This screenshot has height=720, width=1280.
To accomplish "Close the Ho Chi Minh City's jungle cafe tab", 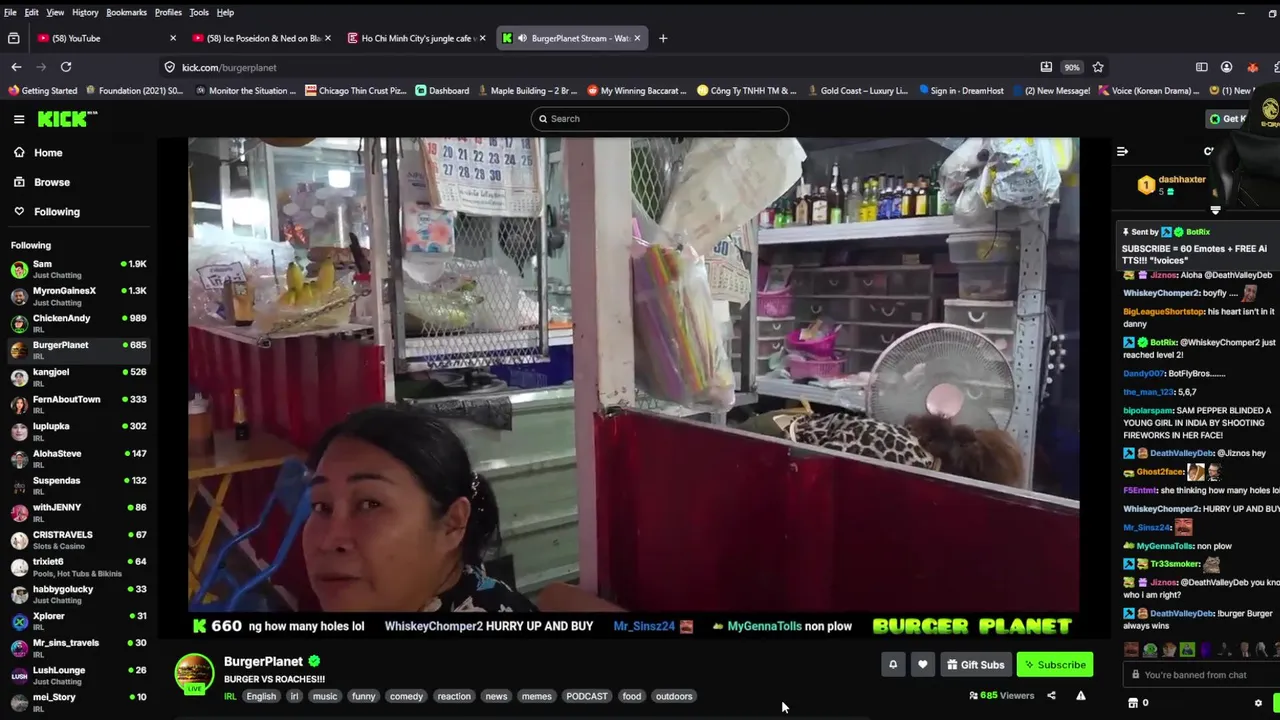I will [482, 38].
